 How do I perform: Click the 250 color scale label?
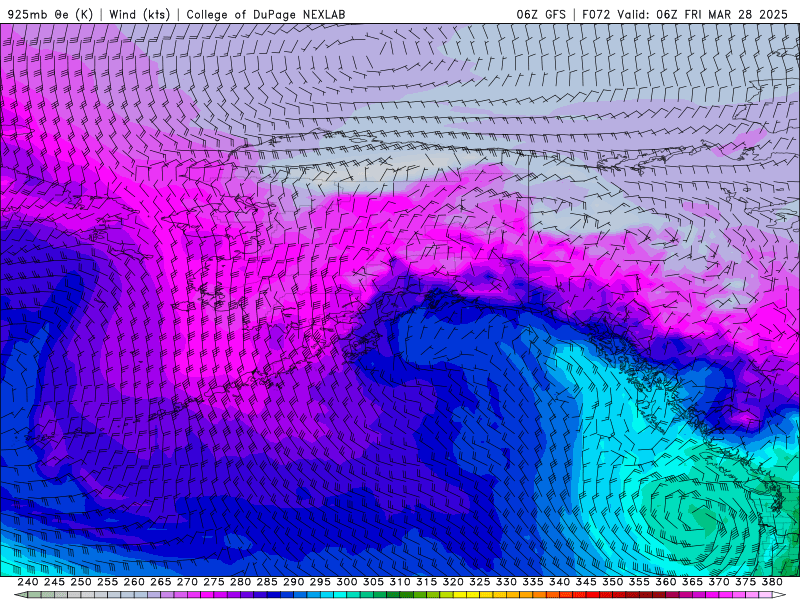81,582
